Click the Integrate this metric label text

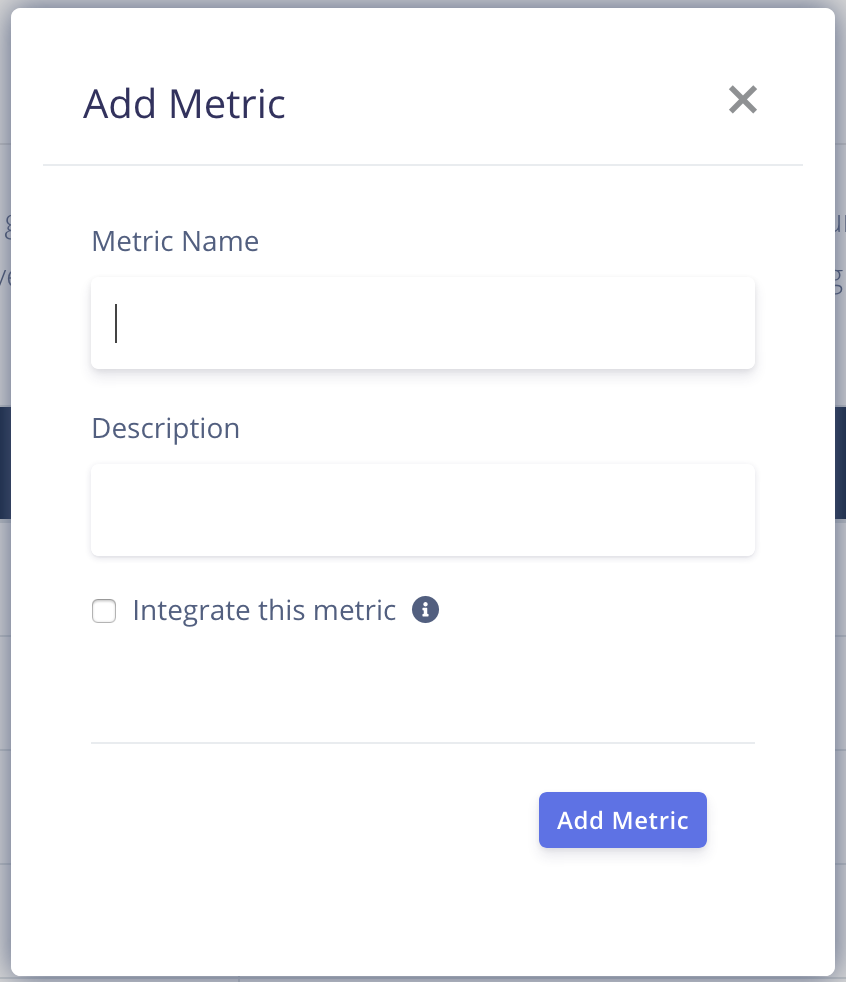tap(264, 611)
